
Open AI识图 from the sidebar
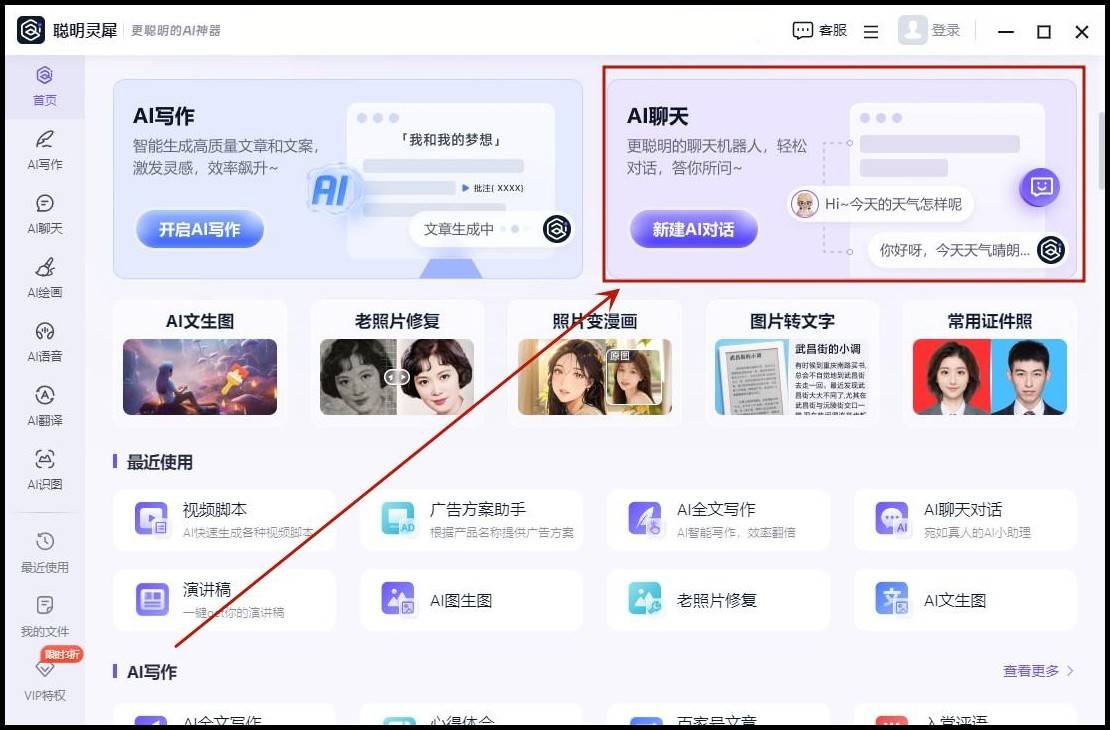point(44,469)
